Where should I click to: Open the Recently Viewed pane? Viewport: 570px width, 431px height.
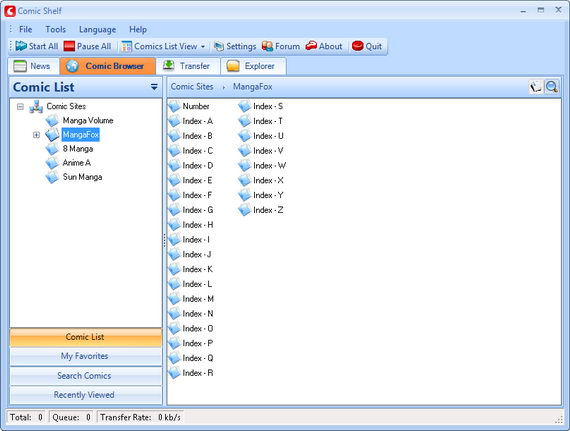85,395
